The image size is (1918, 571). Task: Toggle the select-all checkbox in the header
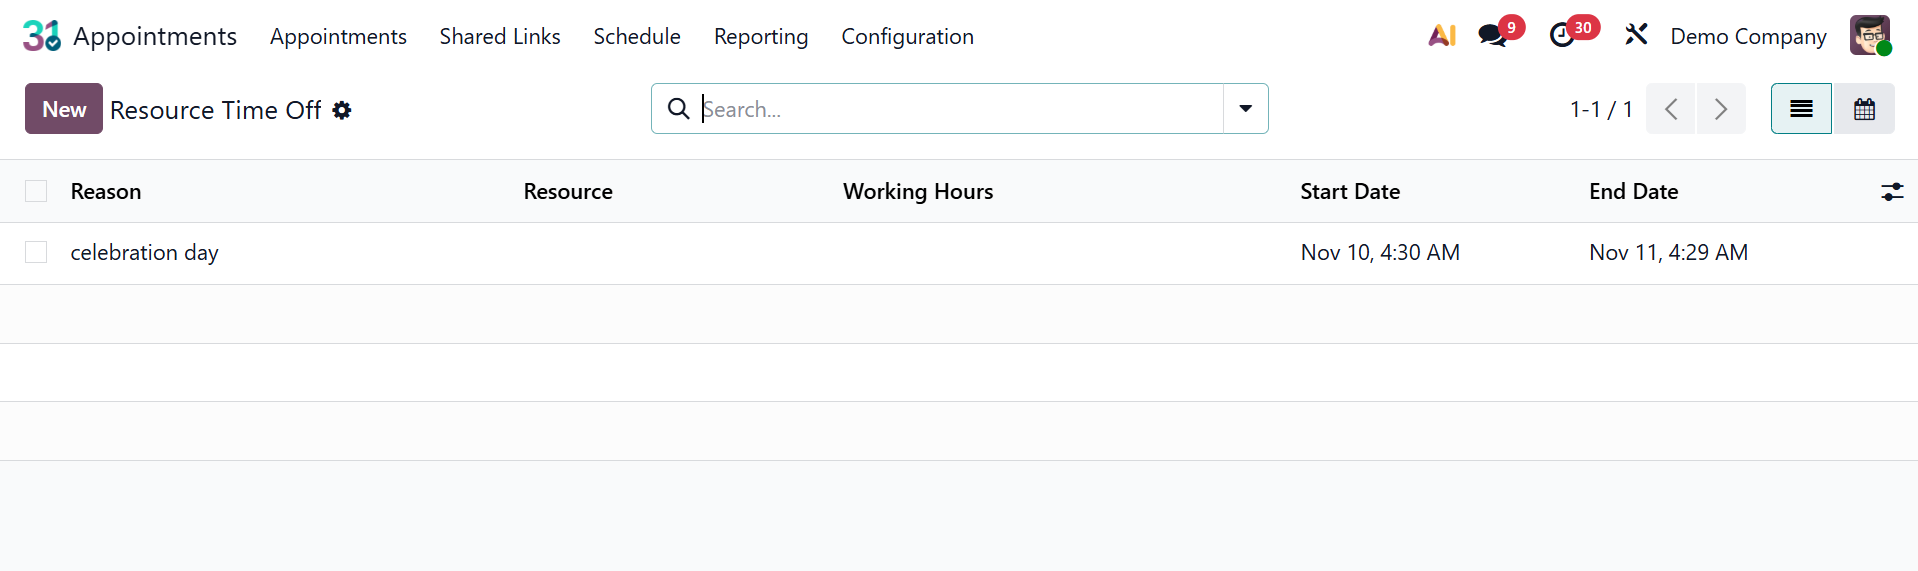[36, 191]
